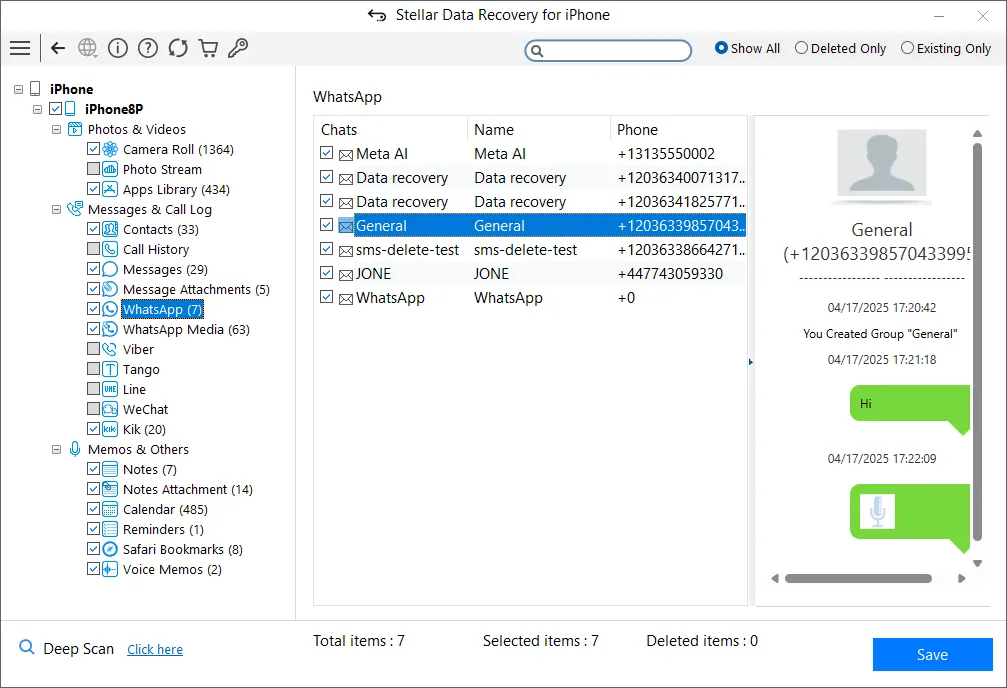Click the Save button

(932, 655)
